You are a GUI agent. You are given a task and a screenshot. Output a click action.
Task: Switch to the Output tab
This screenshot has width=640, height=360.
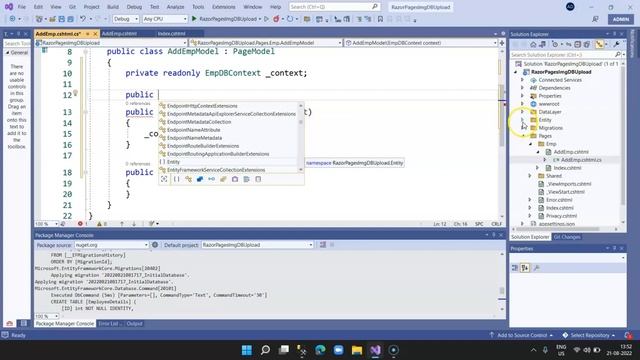pyautogui.click(x=134, y=324)
